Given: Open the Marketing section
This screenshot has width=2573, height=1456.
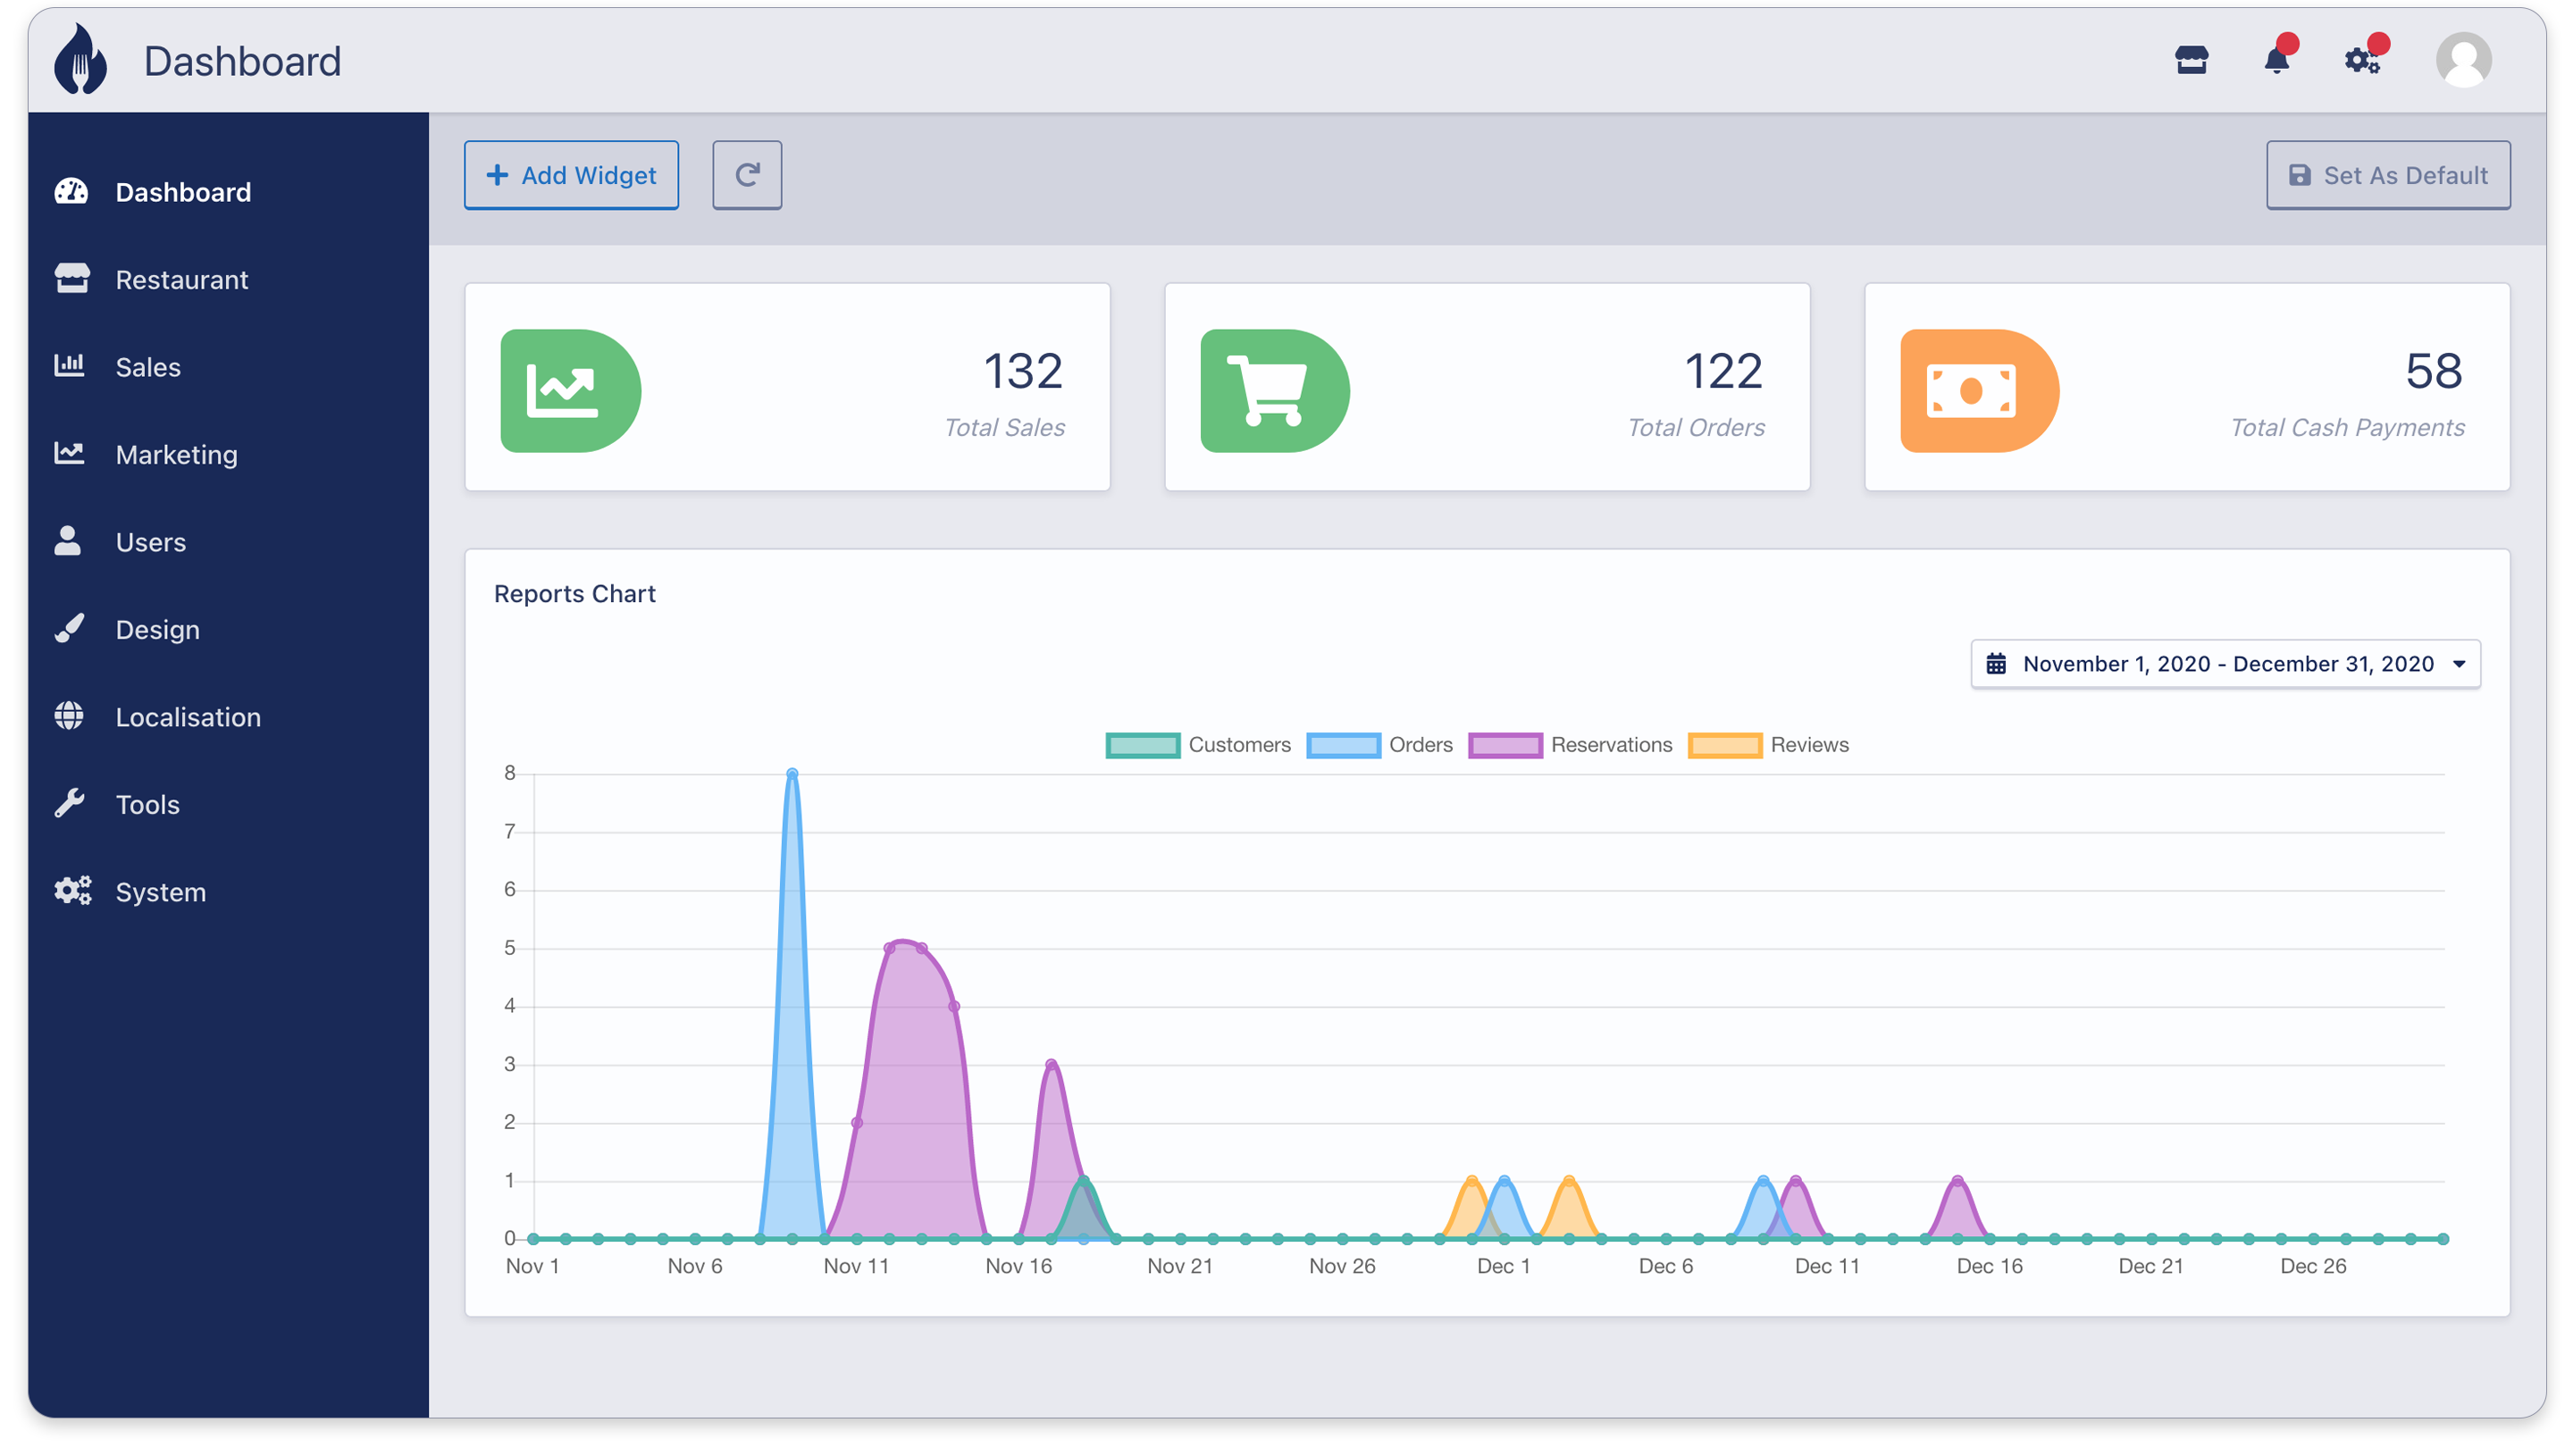Looking at the screenshot, I should [x=176, y=454].
